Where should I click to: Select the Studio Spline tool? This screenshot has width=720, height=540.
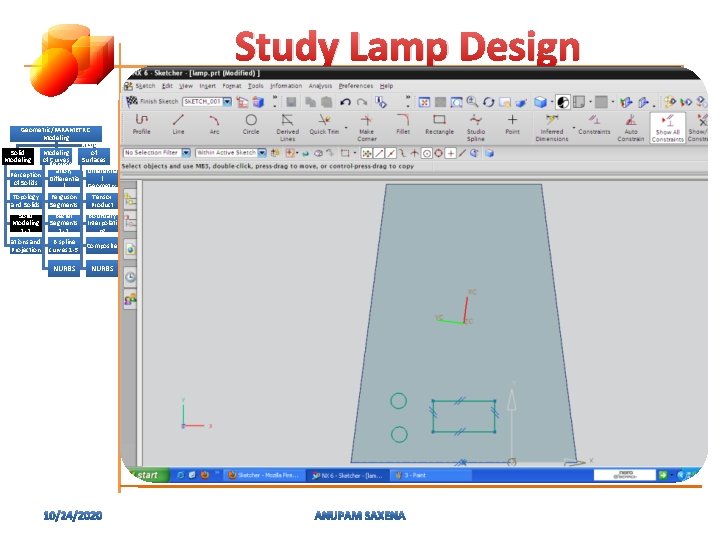[x=476, y=127]
